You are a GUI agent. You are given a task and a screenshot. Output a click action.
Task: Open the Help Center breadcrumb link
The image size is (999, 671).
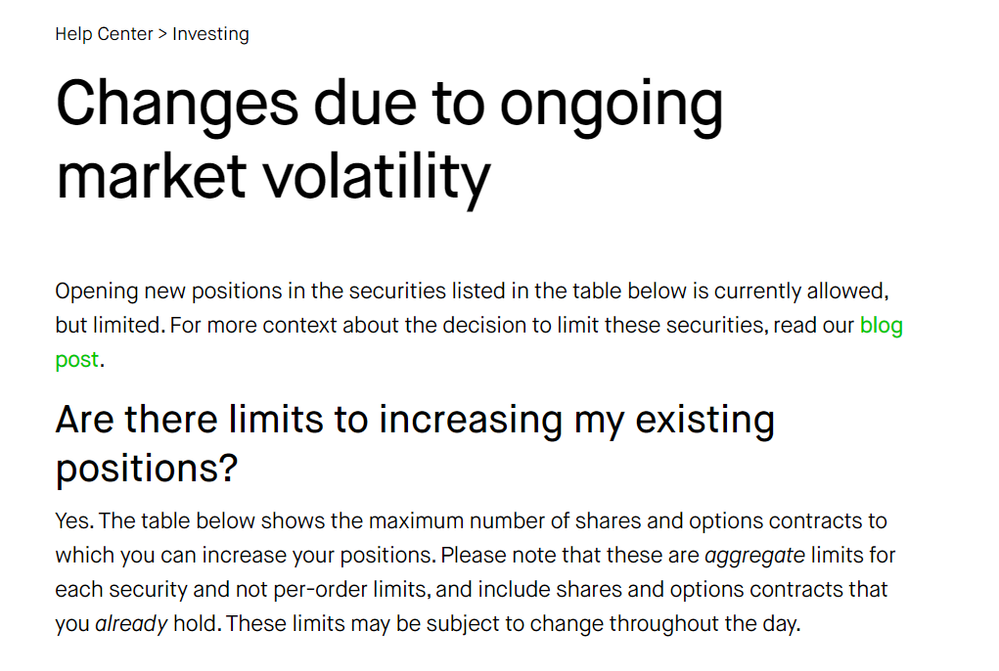pyautogui.click(x=104, y=34)
